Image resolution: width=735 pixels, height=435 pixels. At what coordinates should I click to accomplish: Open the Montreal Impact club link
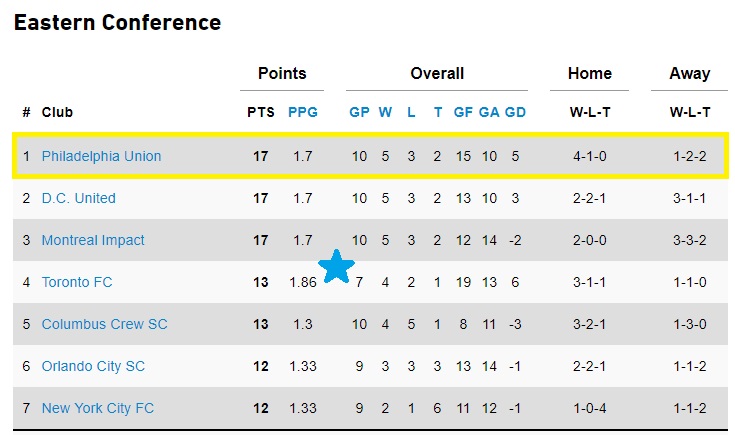tap(93, 240)
